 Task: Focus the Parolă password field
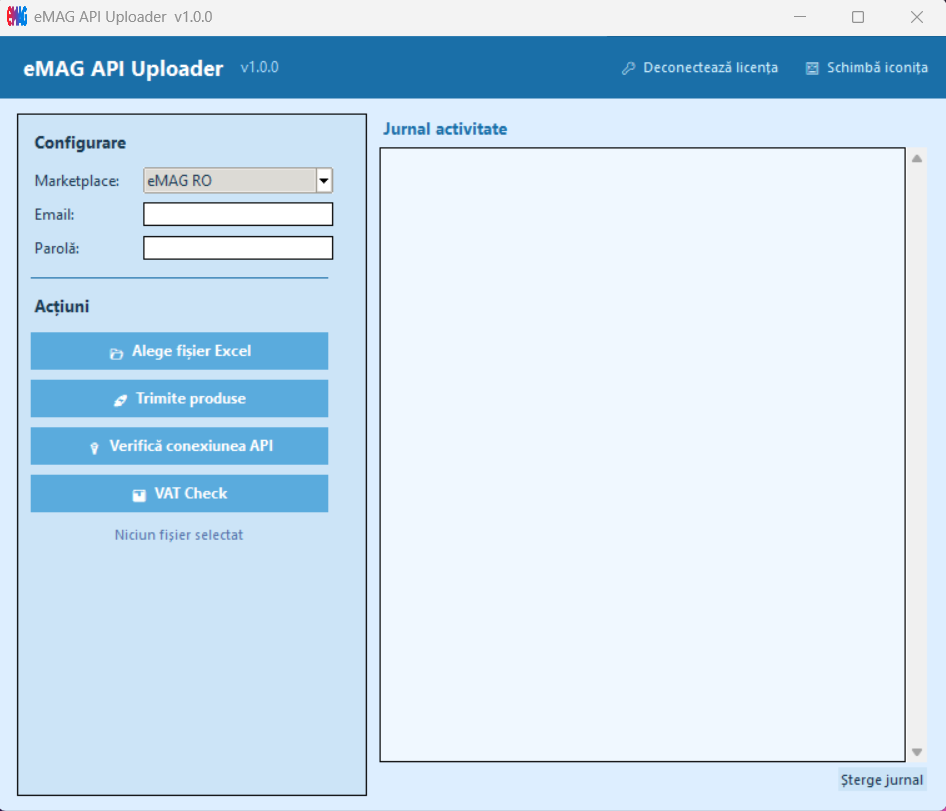[x=238, y=248]
